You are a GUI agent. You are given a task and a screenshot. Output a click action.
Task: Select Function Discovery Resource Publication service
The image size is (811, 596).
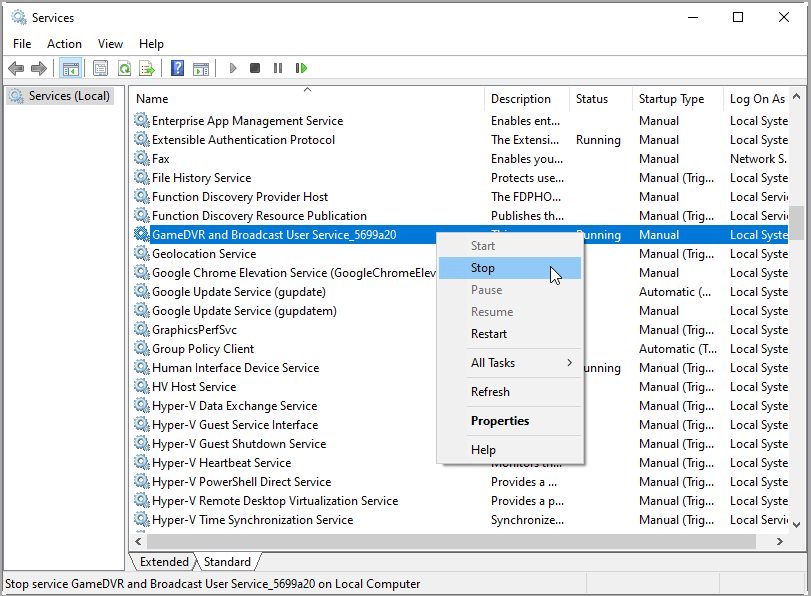[x=460, y=216]
